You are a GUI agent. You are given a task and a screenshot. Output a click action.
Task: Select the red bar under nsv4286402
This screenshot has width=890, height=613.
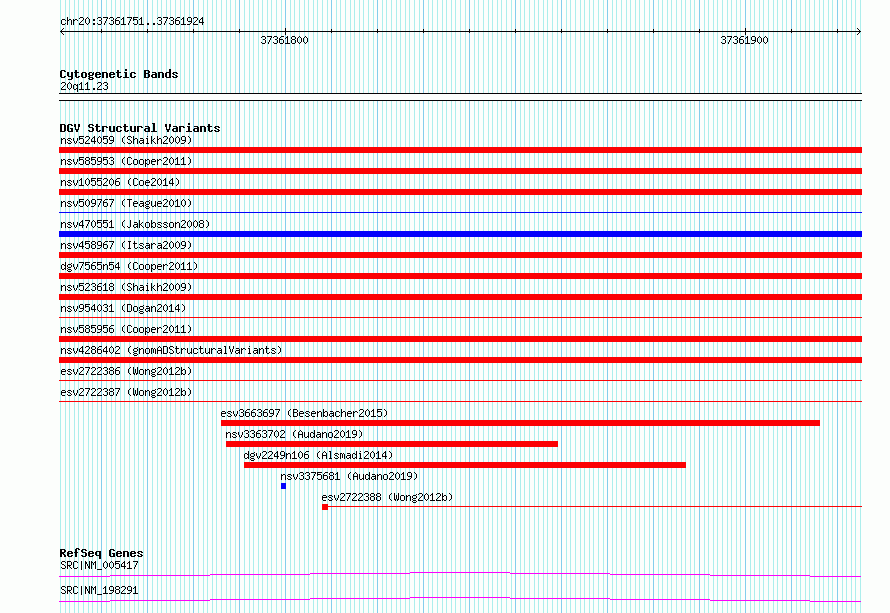(460, 360)
